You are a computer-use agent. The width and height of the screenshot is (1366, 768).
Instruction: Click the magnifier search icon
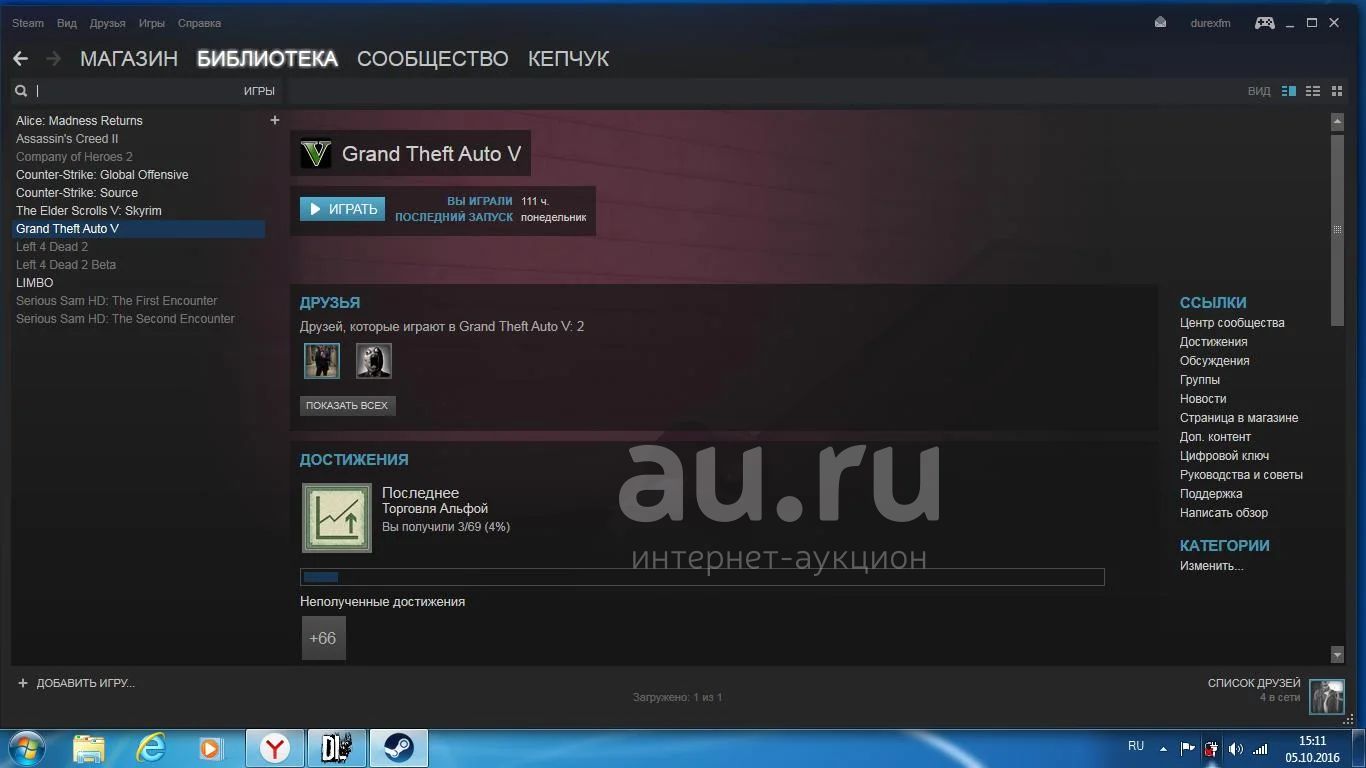point(20,91)
